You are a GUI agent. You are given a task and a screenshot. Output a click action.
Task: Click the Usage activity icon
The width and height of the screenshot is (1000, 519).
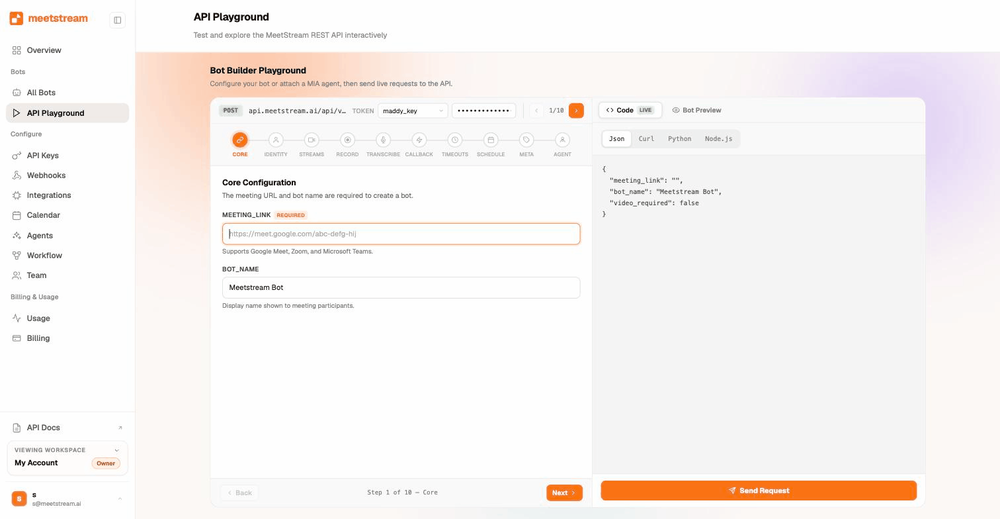(17, 318)
